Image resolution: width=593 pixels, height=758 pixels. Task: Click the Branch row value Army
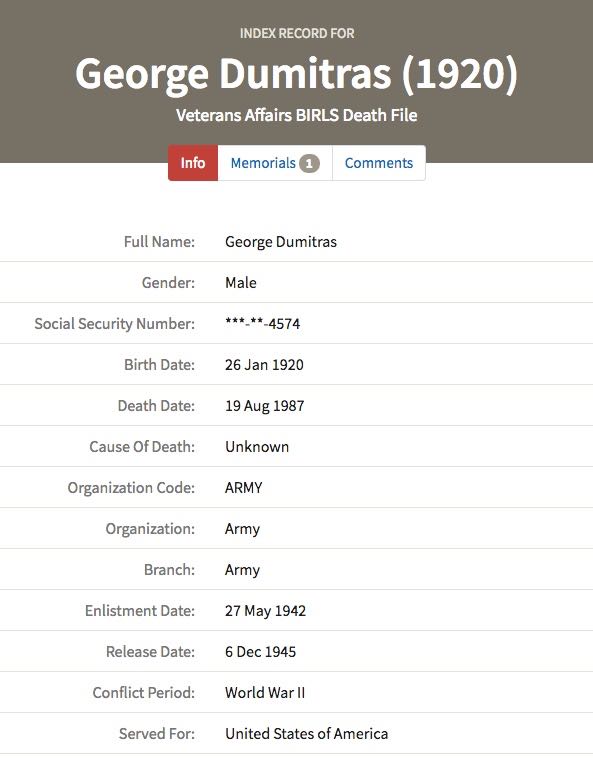click(x=243, y=570)
